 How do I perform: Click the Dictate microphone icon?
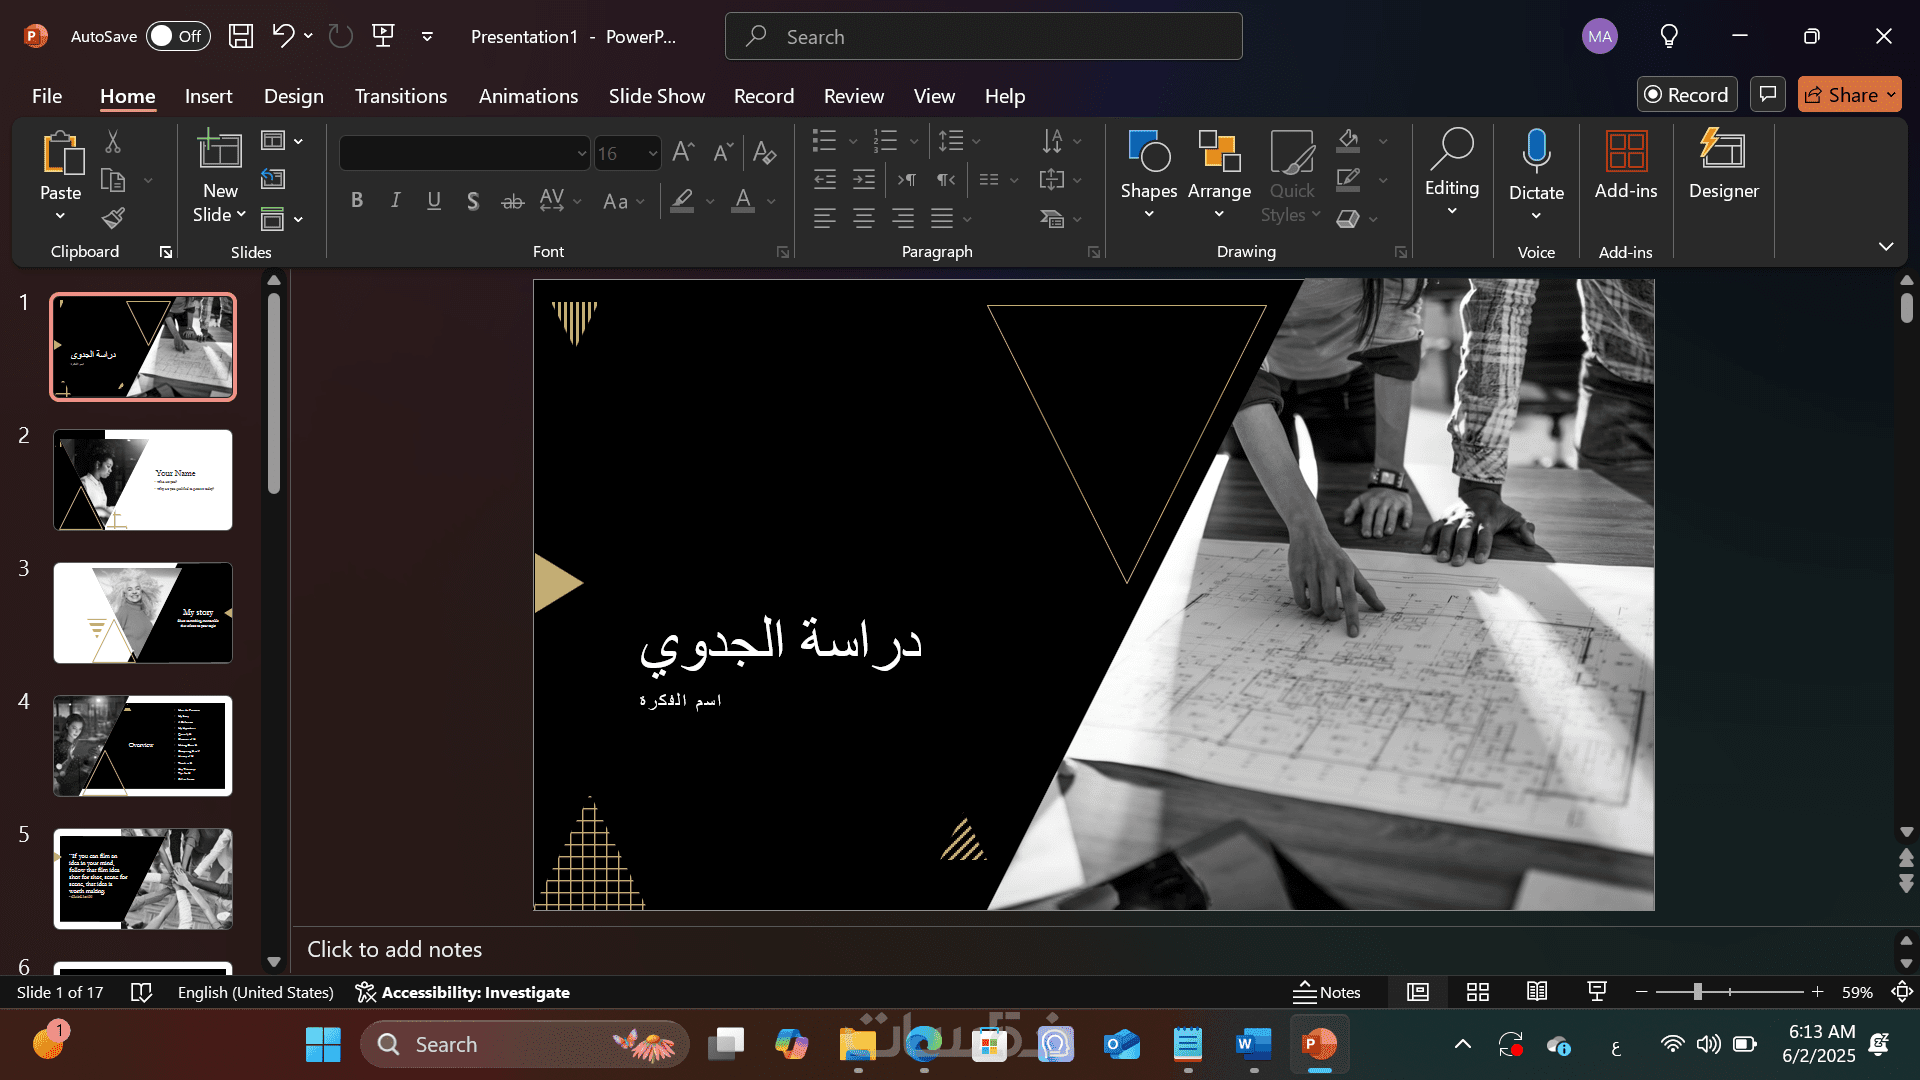pyautogui.click(x=1535, y=153)
